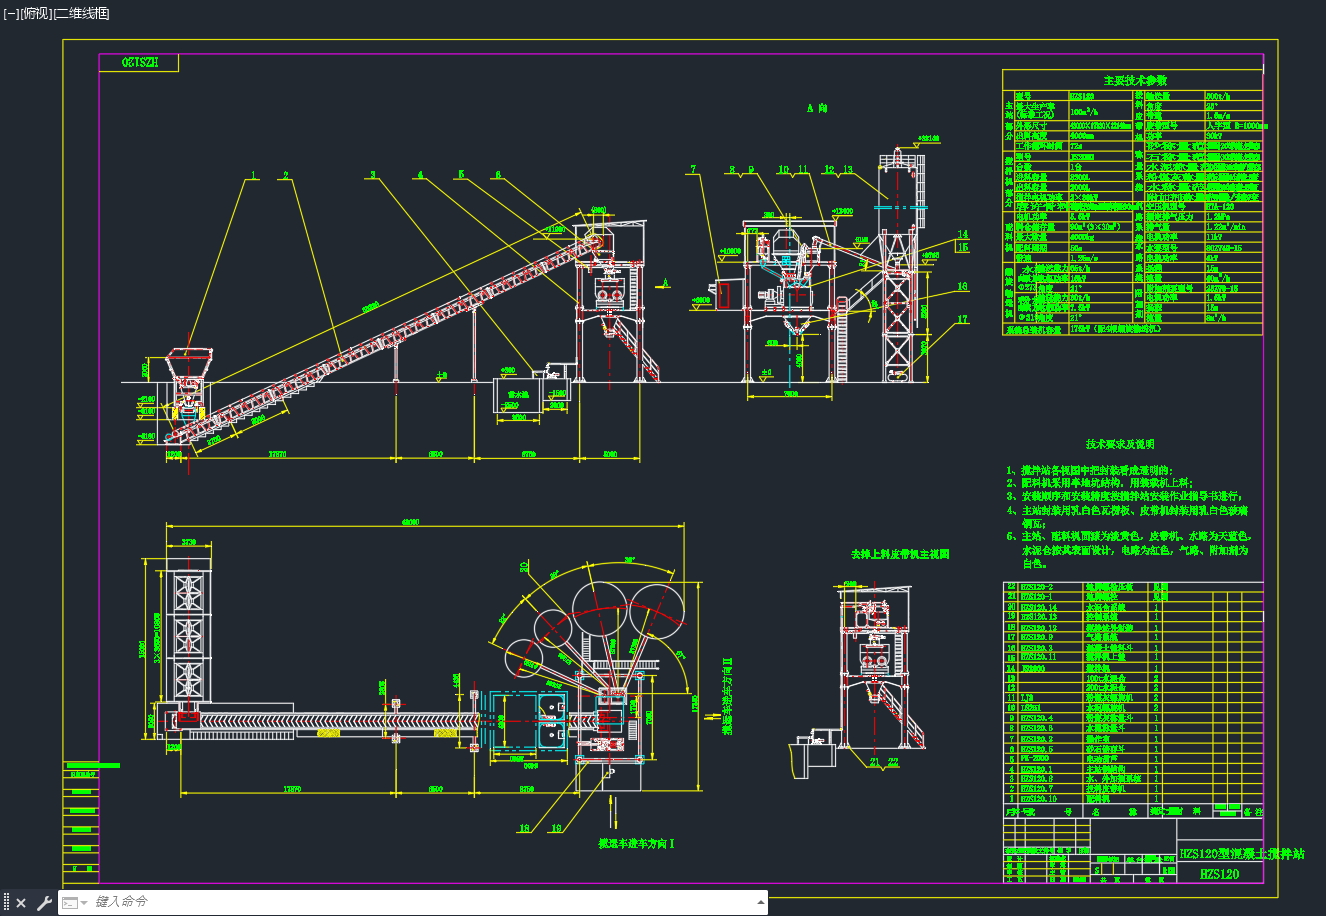Select the 175kW total power table row
Viewport: 1326px width, 916px height.
coord(1132,328)
